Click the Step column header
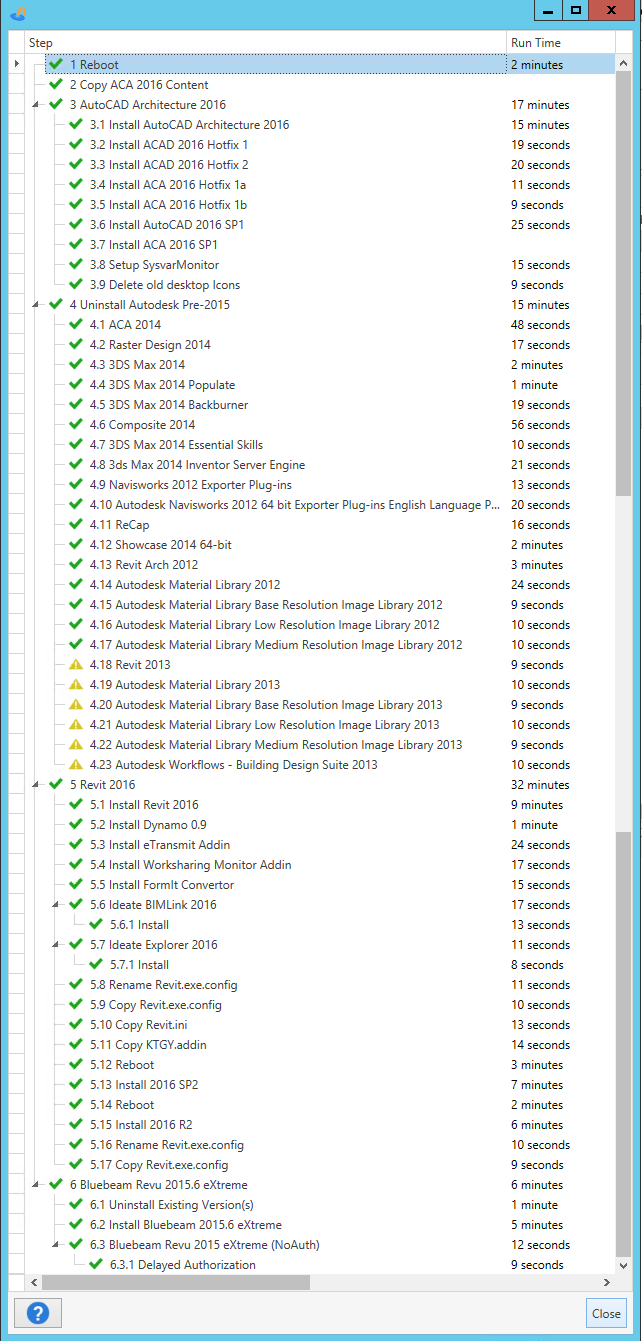642x1343 pixels. (x=266, y=43)
